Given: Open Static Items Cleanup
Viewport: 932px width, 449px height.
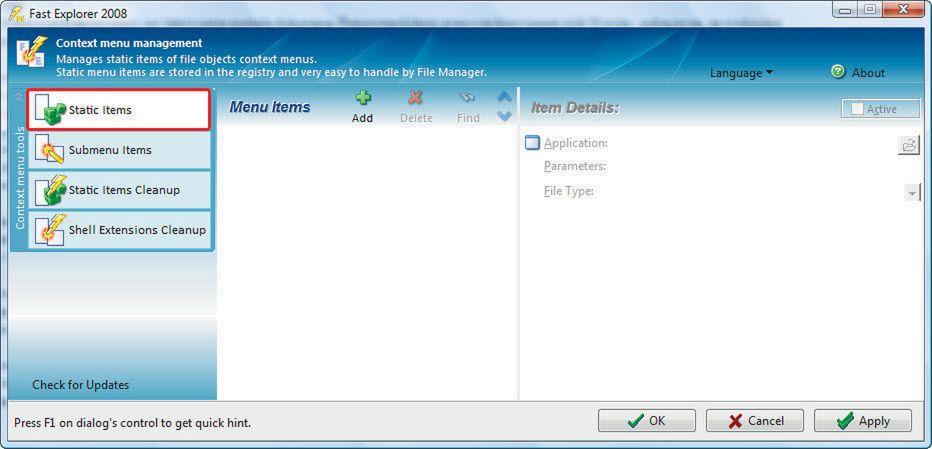Looking at the screenshot, I should click(119, 190).
